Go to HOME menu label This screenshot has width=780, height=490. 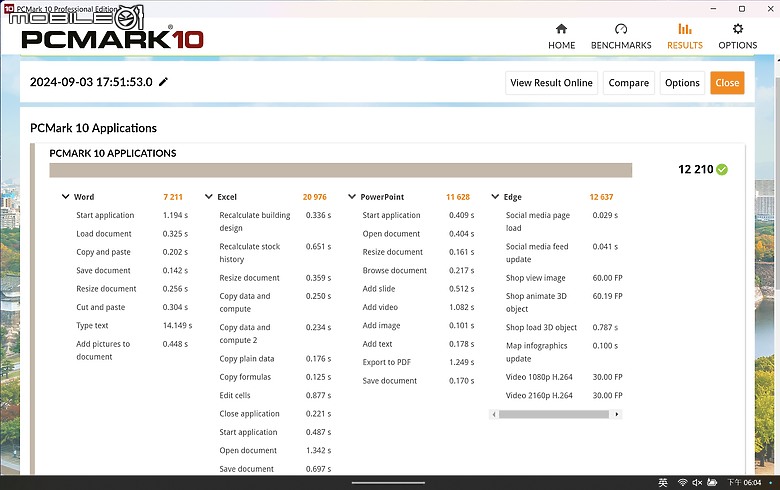point(562,45)
